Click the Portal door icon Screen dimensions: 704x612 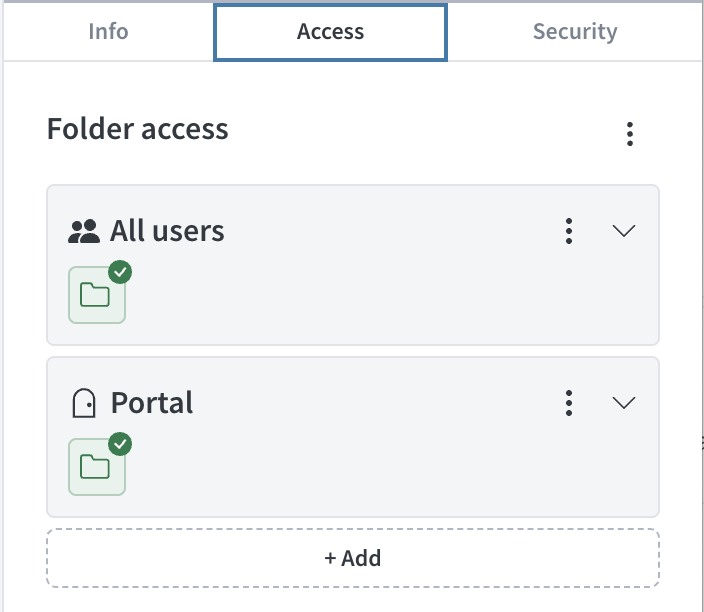coord(84,404)
